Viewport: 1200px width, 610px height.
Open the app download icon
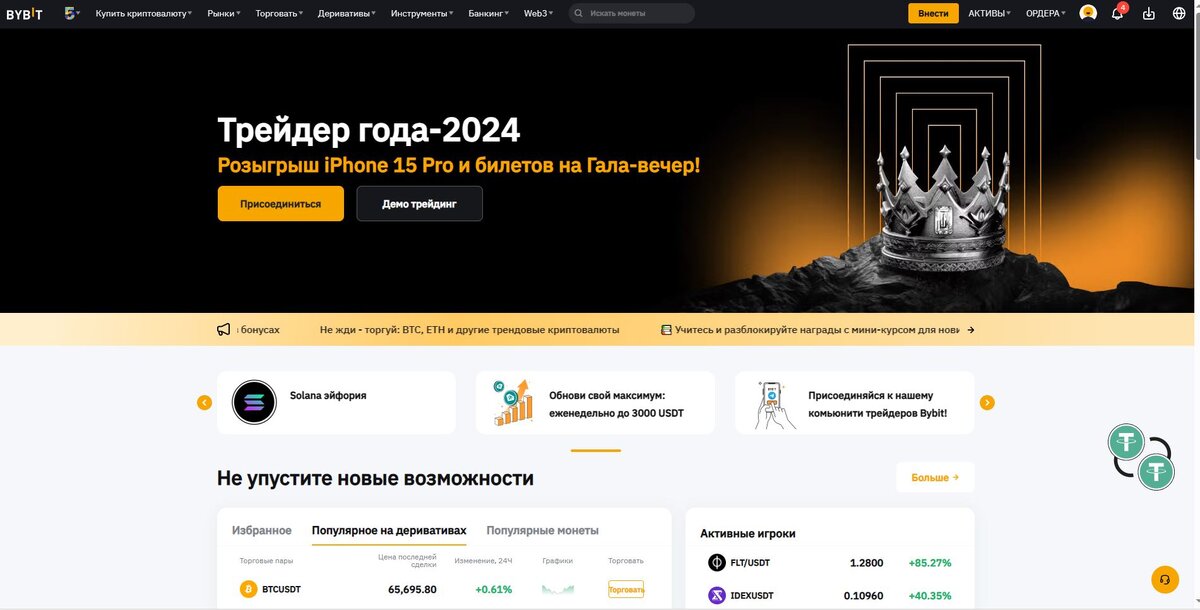1148,13
